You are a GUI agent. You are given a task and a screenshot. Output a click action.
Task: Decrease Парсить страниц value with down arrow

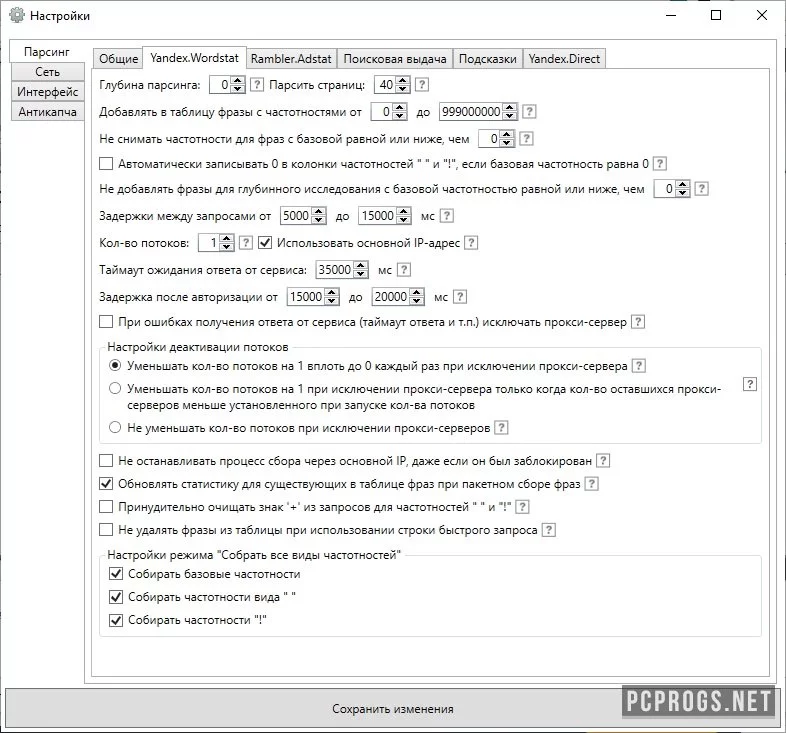pyautogui.click(x=403, y=89)
